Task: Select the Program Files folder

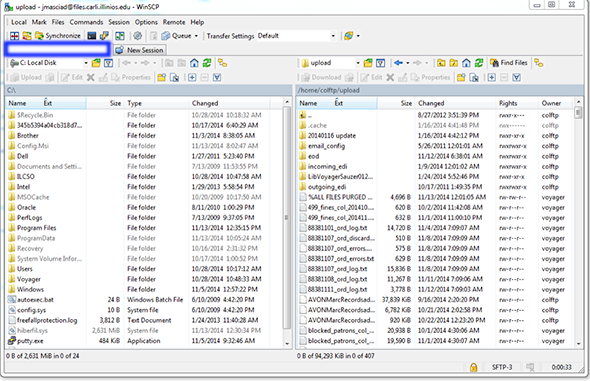Action: [x=36, y=228]
